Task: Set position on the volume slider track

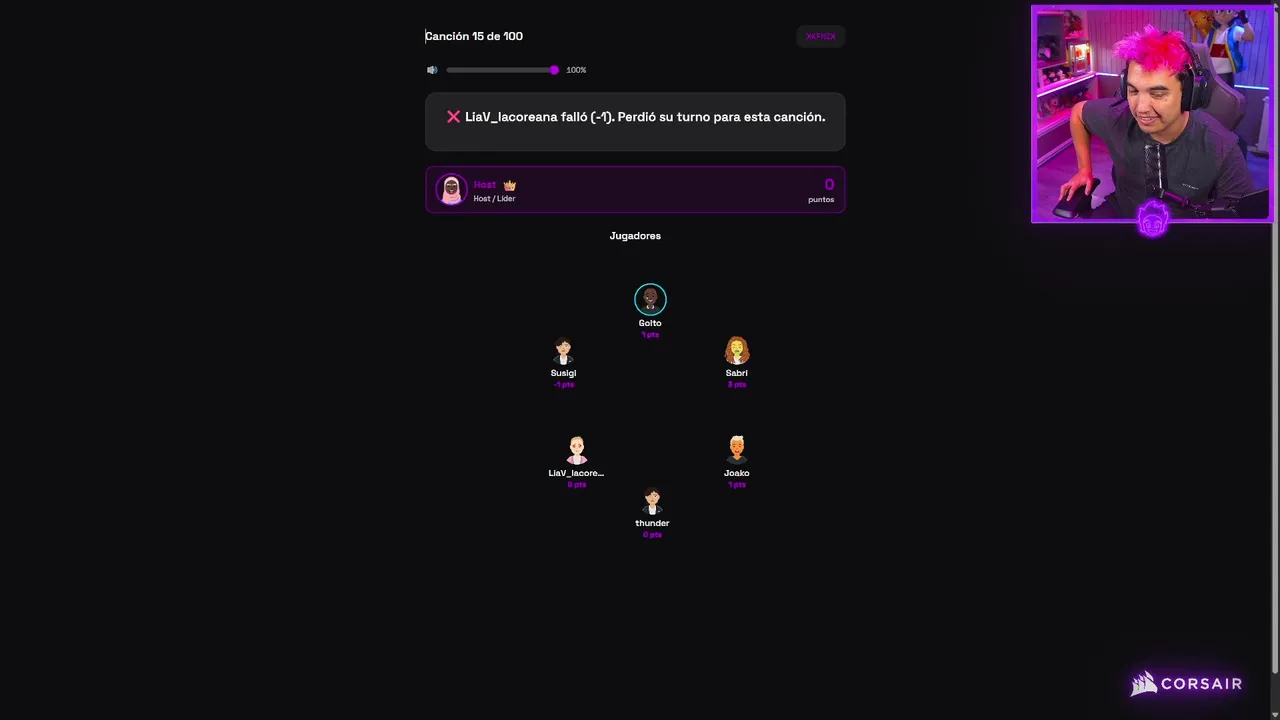Action: (501, 70)
